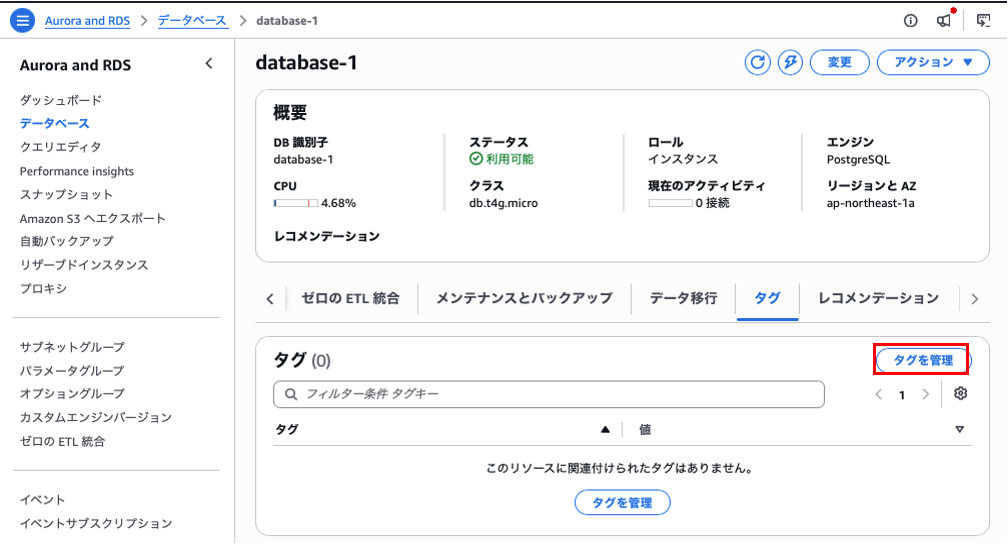Open イベントサブスクリプション in sidebar
The height and width of the screenshot is (544, 1008).
click(96, 524)
